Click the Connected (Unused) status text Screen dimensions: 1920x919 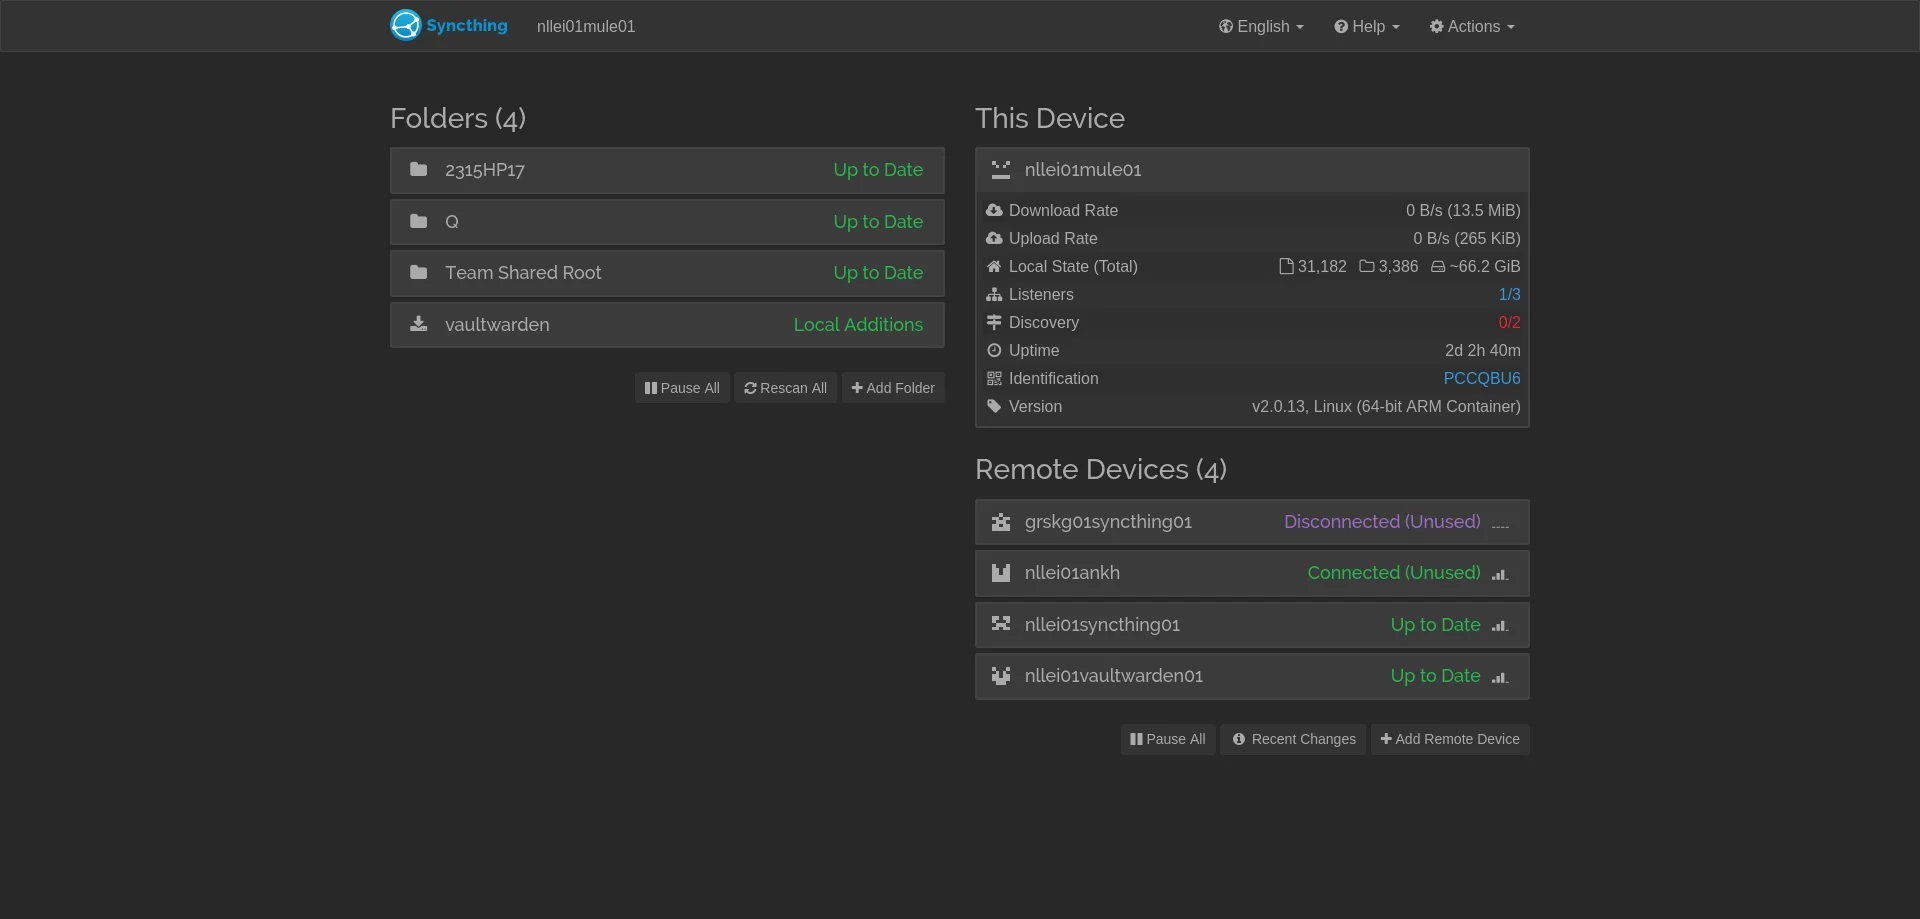[1394, 573]
